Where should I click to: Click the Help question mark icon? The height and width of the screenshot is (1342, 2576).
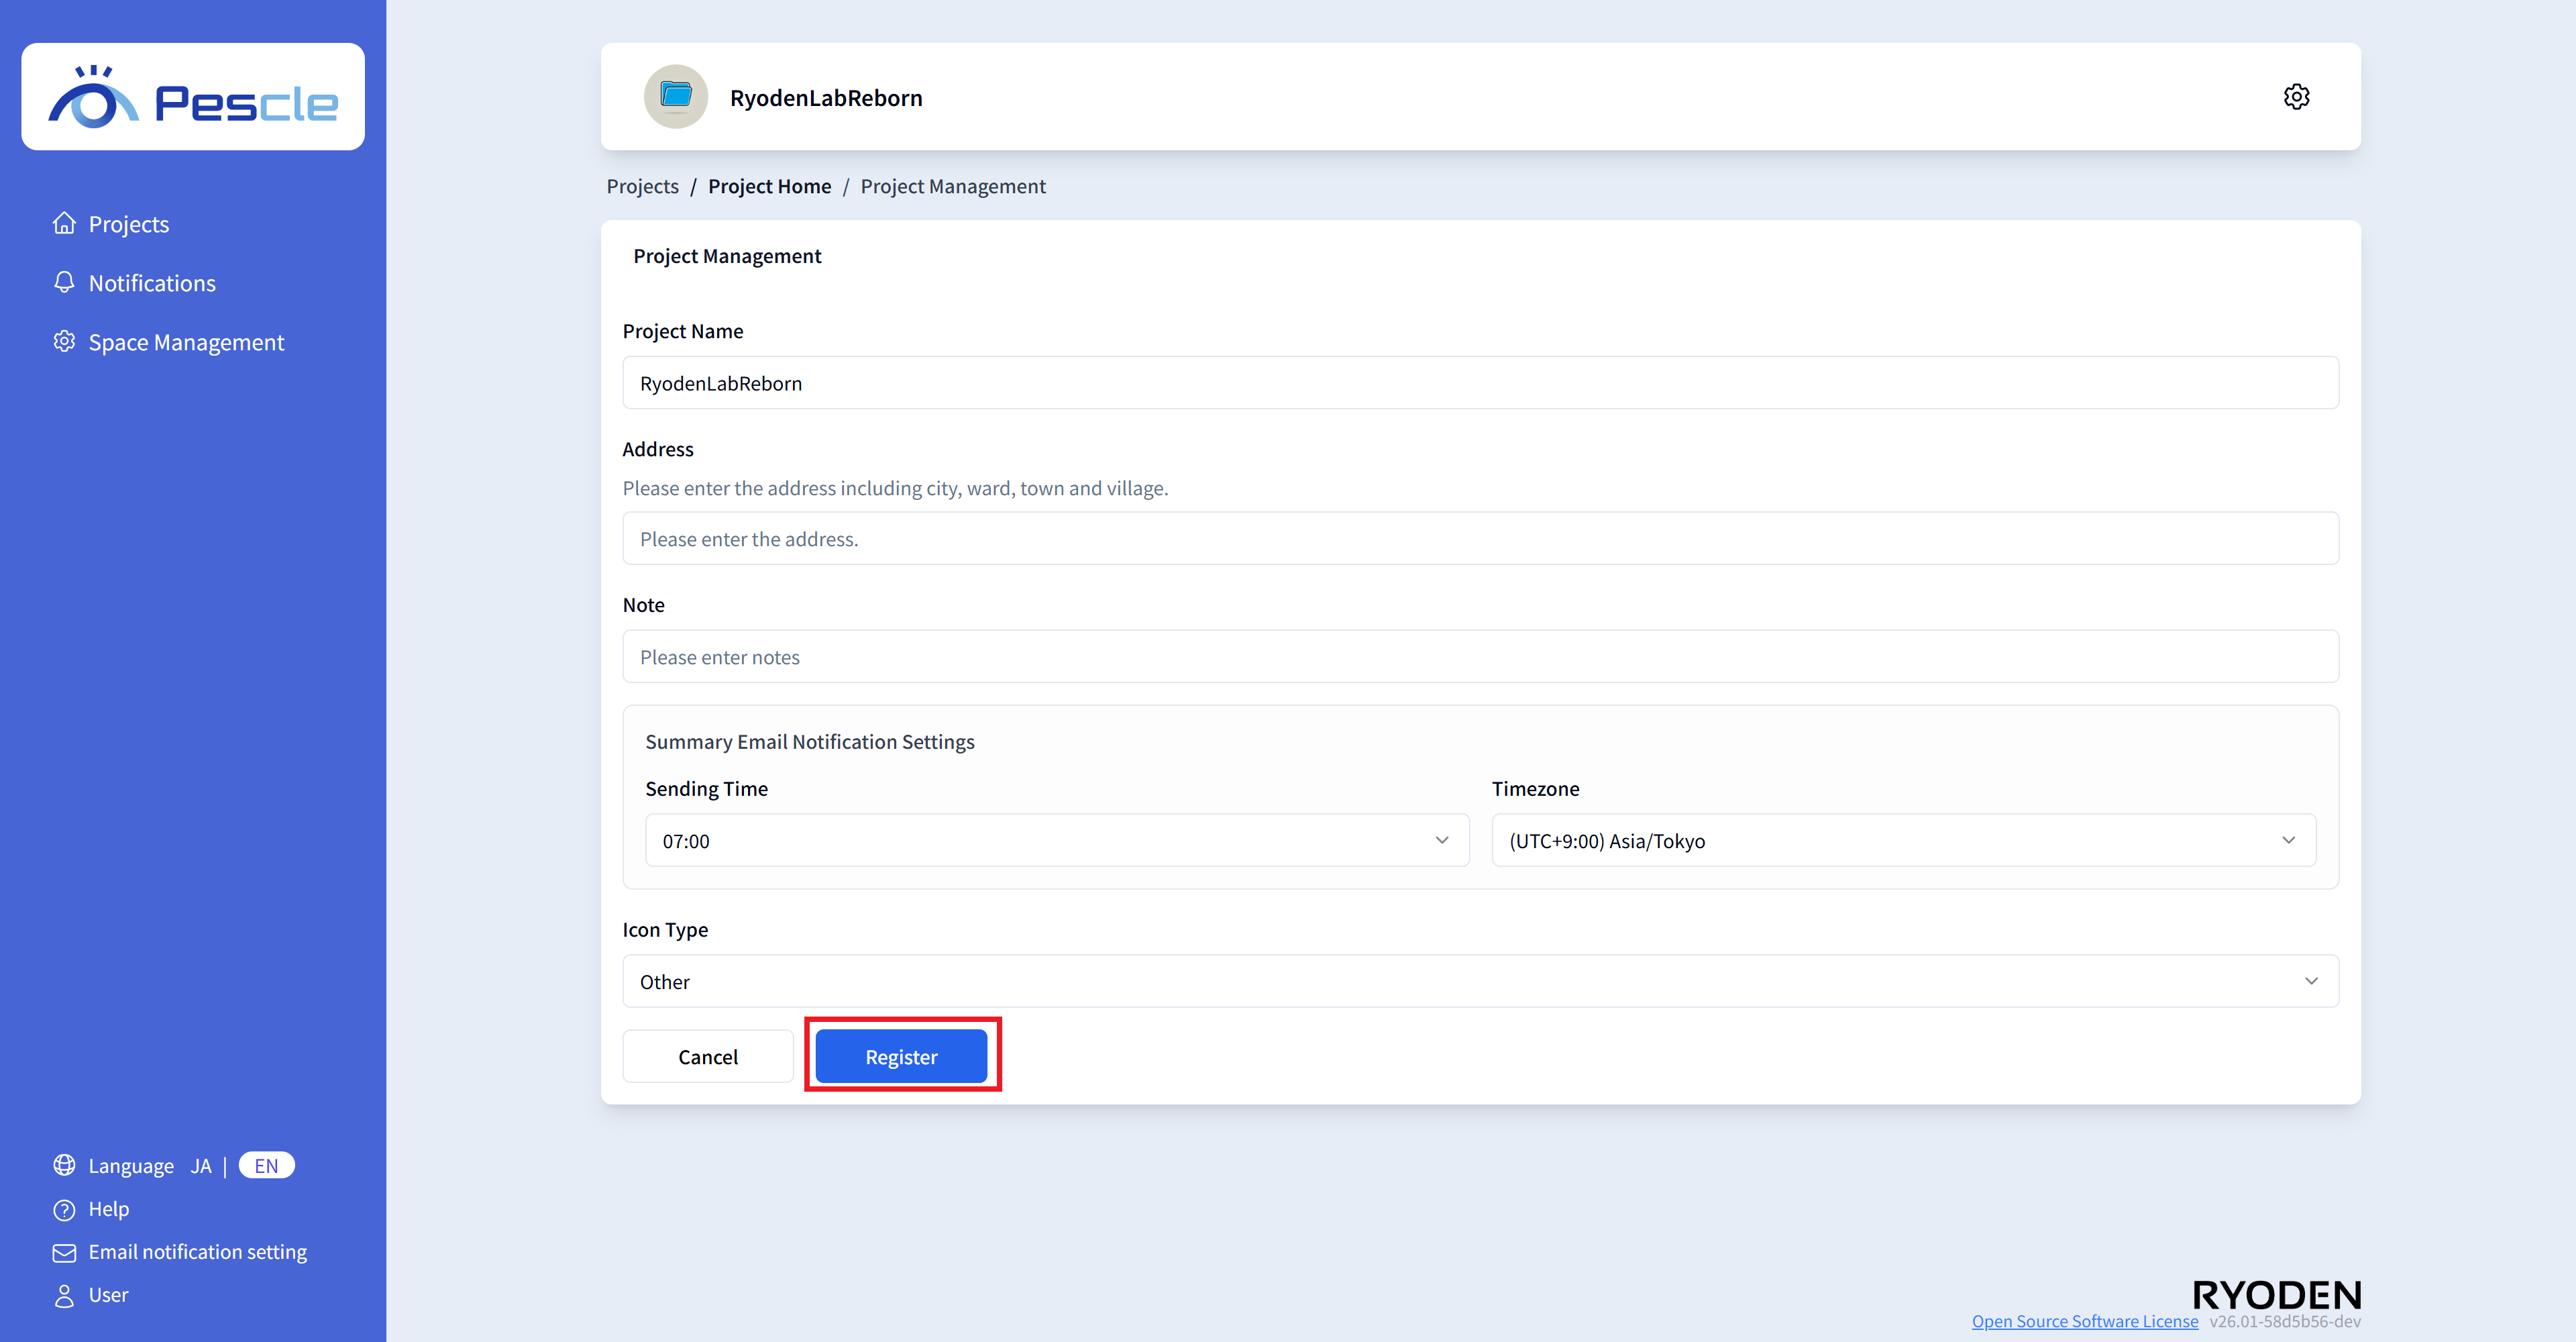pos(64,1209)
